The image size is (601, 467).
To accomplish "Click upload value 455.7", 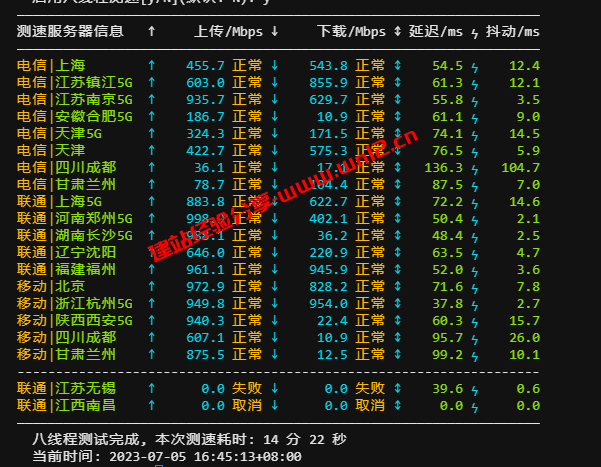I will click(205, 66).
